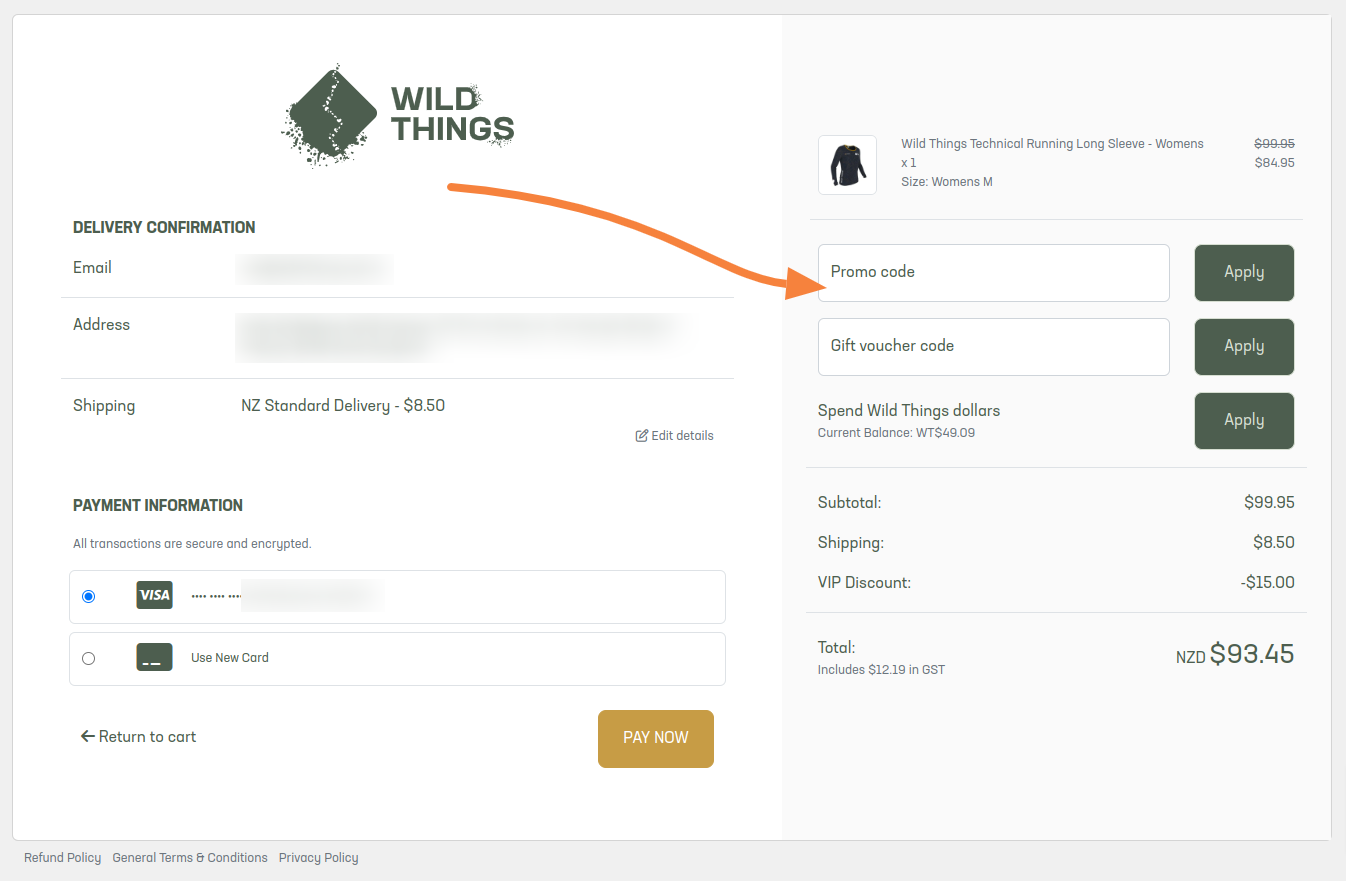Screen dimensions: 1346x881
Task: Open General Terms & Conditions link
Action: pos(190,858)
